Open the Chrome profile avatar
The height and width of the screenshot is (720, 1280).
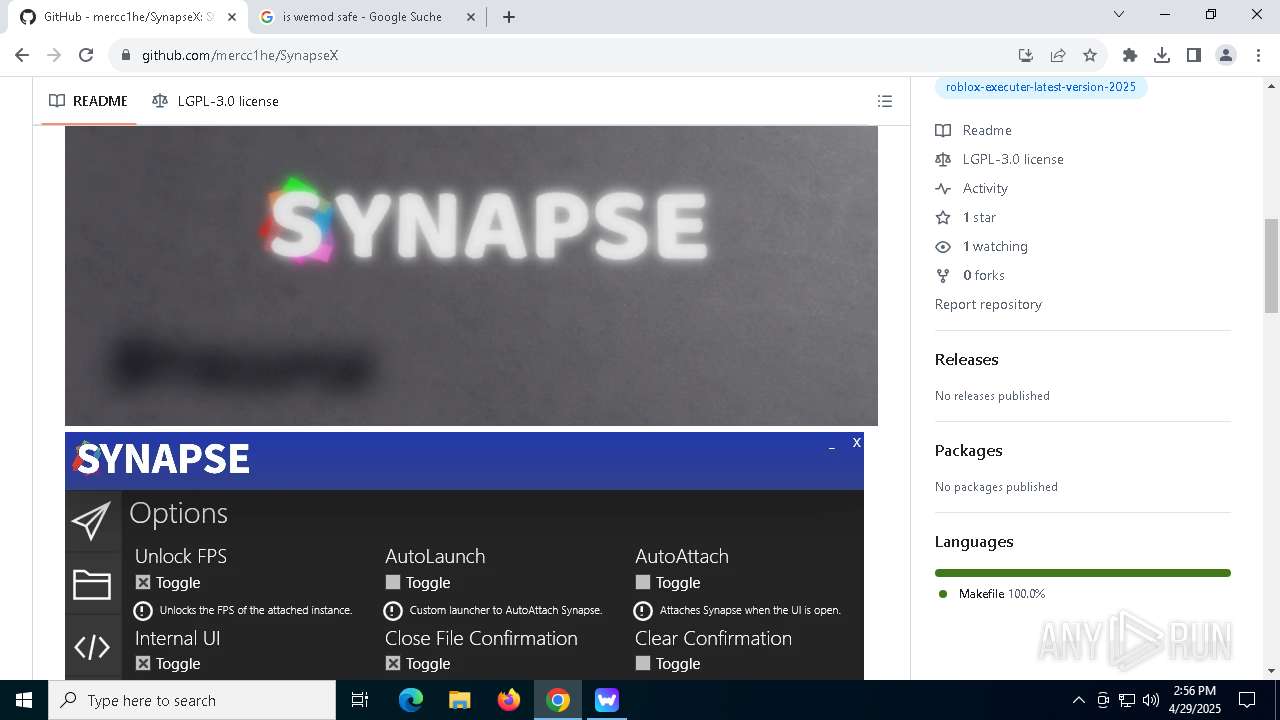(1226, 55)
